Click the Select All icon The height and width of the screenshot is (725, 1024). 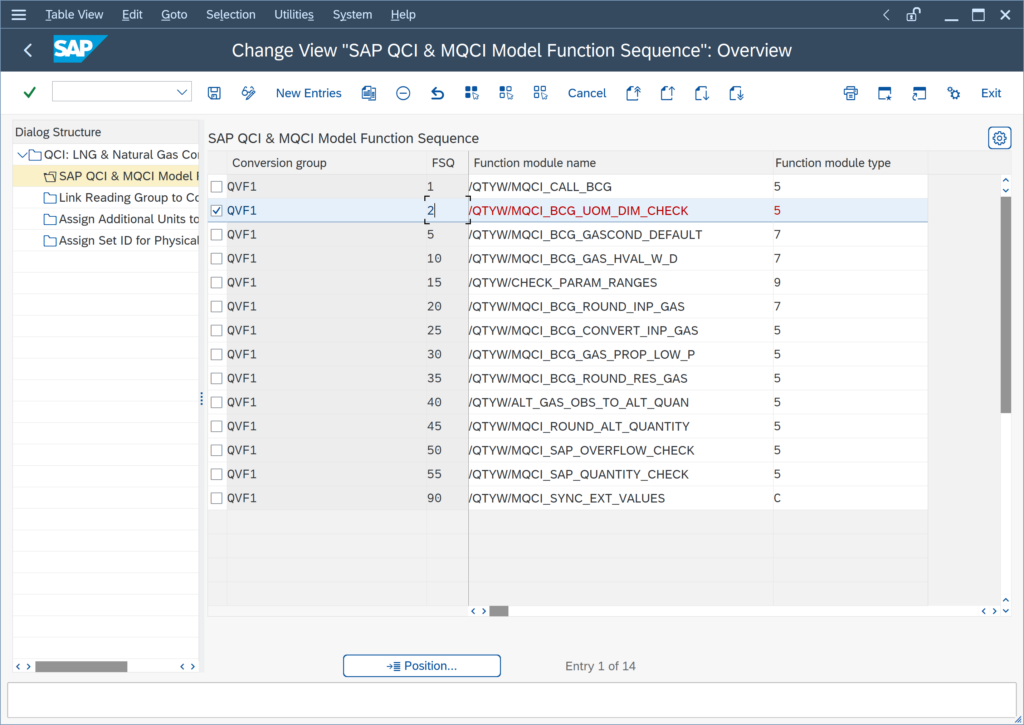472,93
